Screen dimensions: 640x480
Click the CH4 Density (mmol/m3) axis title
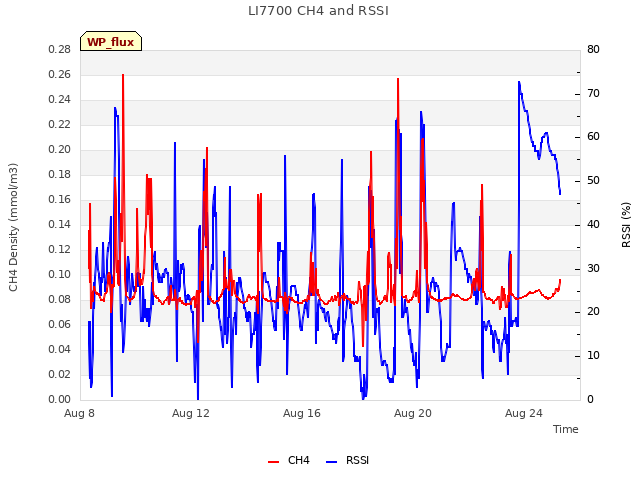point(13,227)
